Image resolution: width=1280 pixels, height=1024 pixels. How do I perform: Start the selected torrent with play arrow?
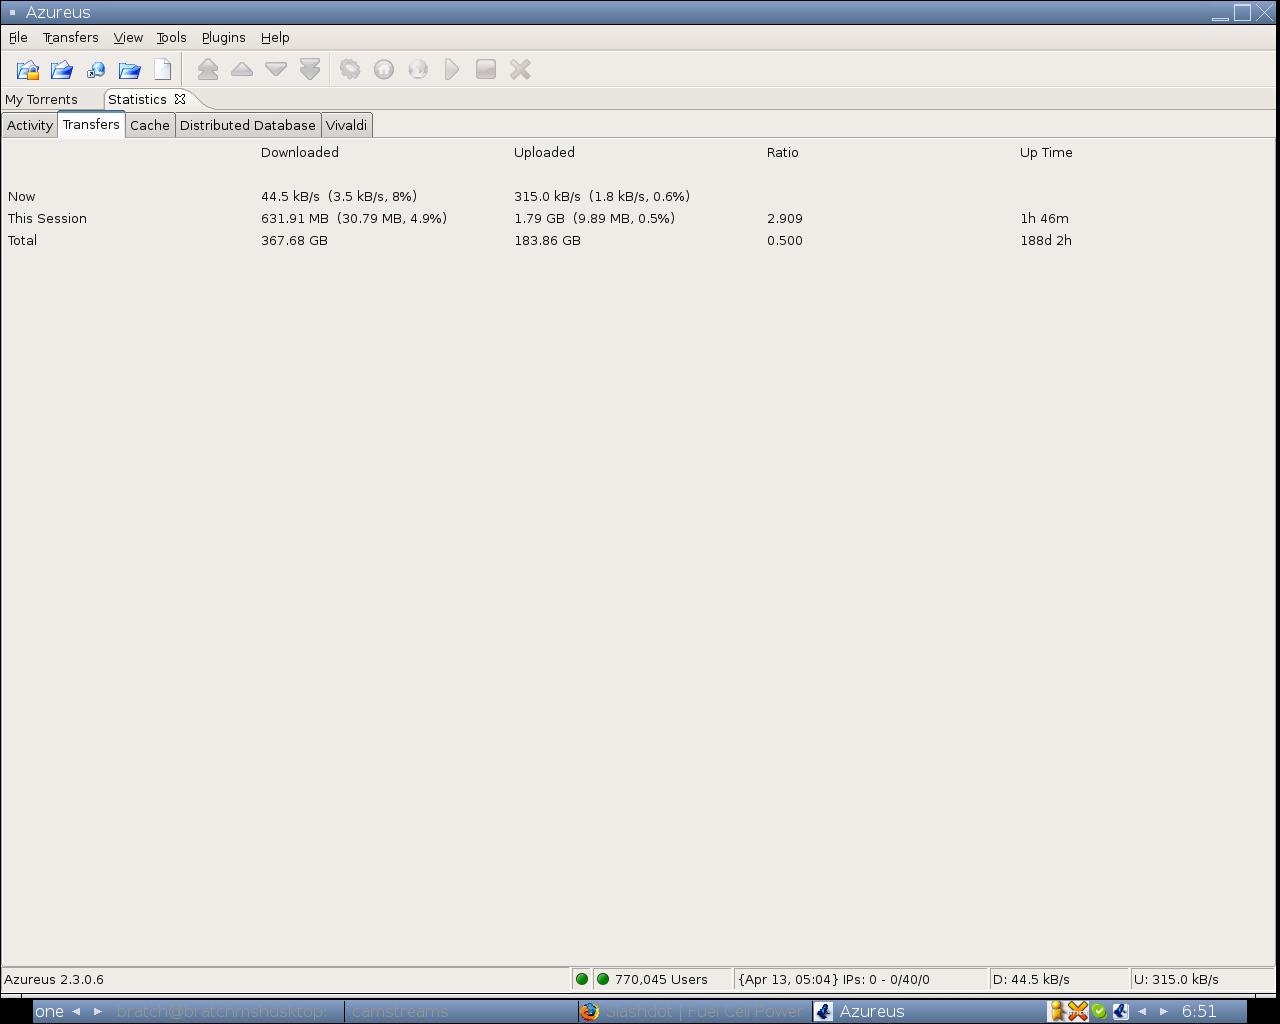click(452, 70)
